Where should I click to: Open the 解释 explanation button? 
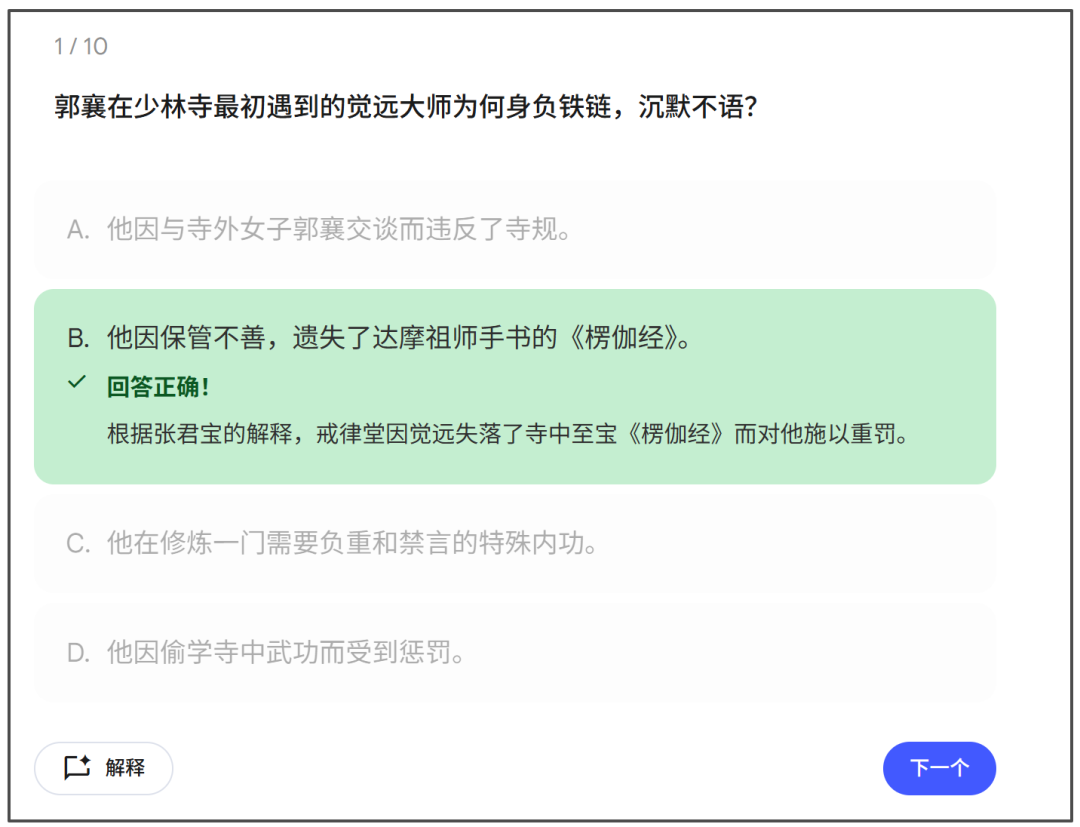(x=104, y=768)
